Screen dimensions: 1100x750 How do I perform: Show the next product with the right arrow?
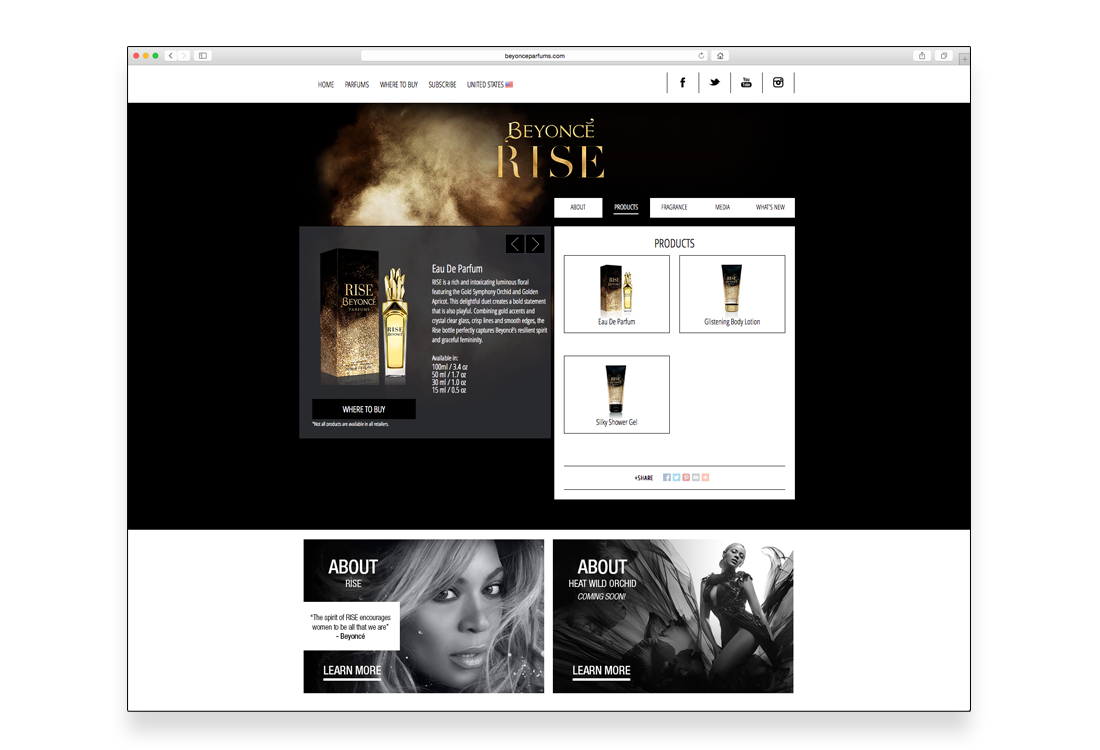coord(535,243)
